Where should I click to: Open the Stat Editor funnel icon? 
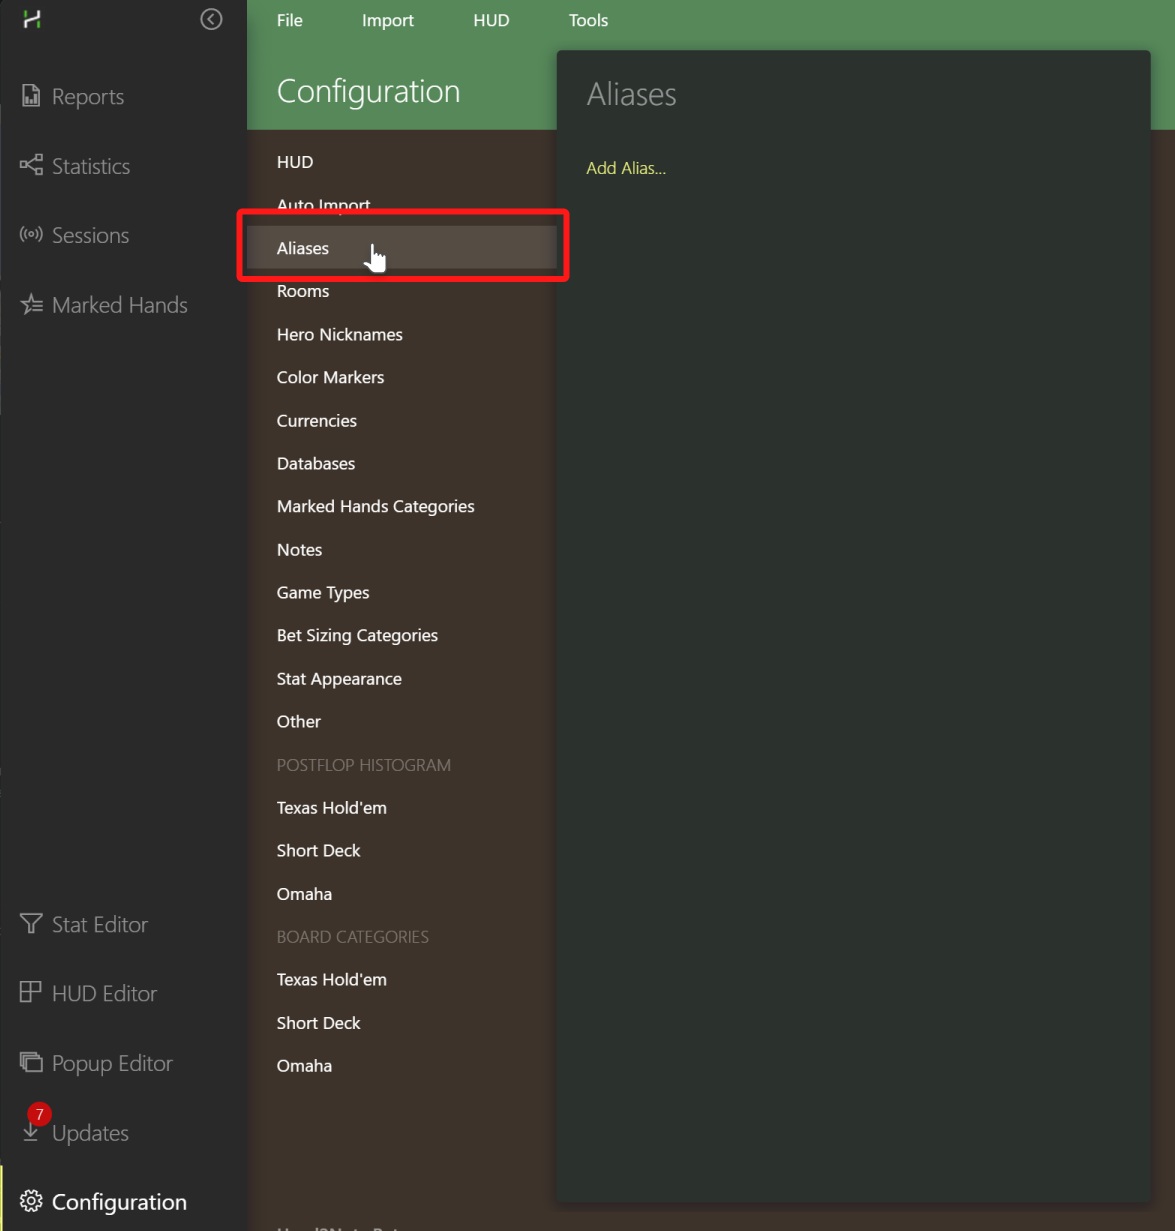pos(31,923)
